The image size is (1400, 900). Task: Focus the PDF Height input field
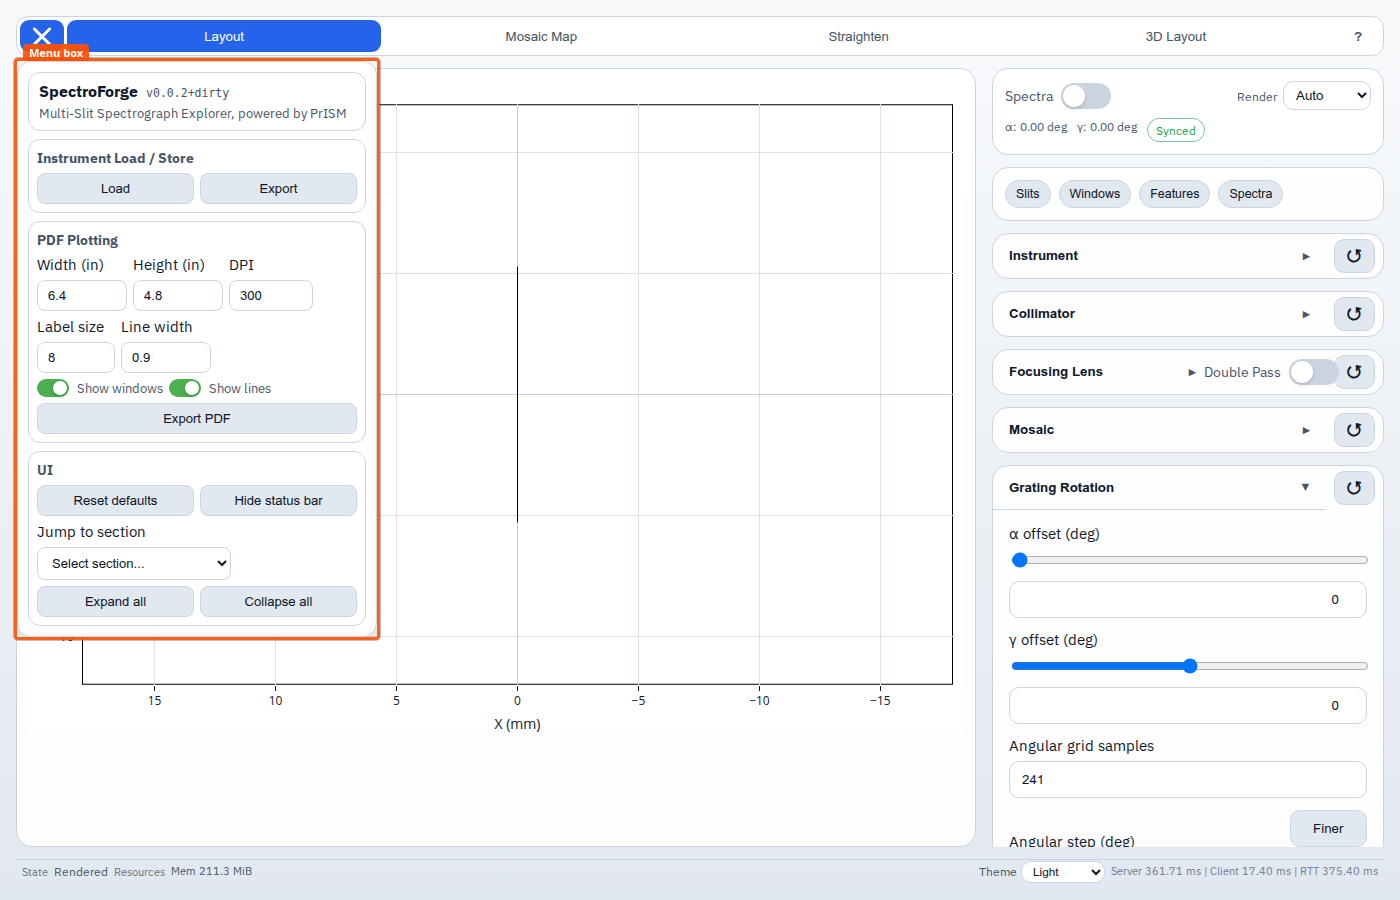coord(178,296)
